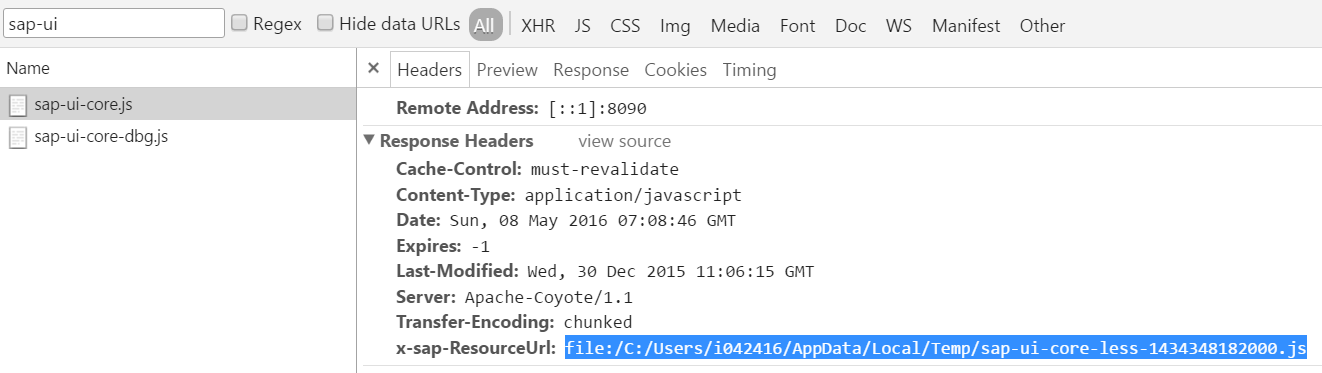1322x373 pixels.
Task: Open the Cookies tab
Action: click(676, 70)
